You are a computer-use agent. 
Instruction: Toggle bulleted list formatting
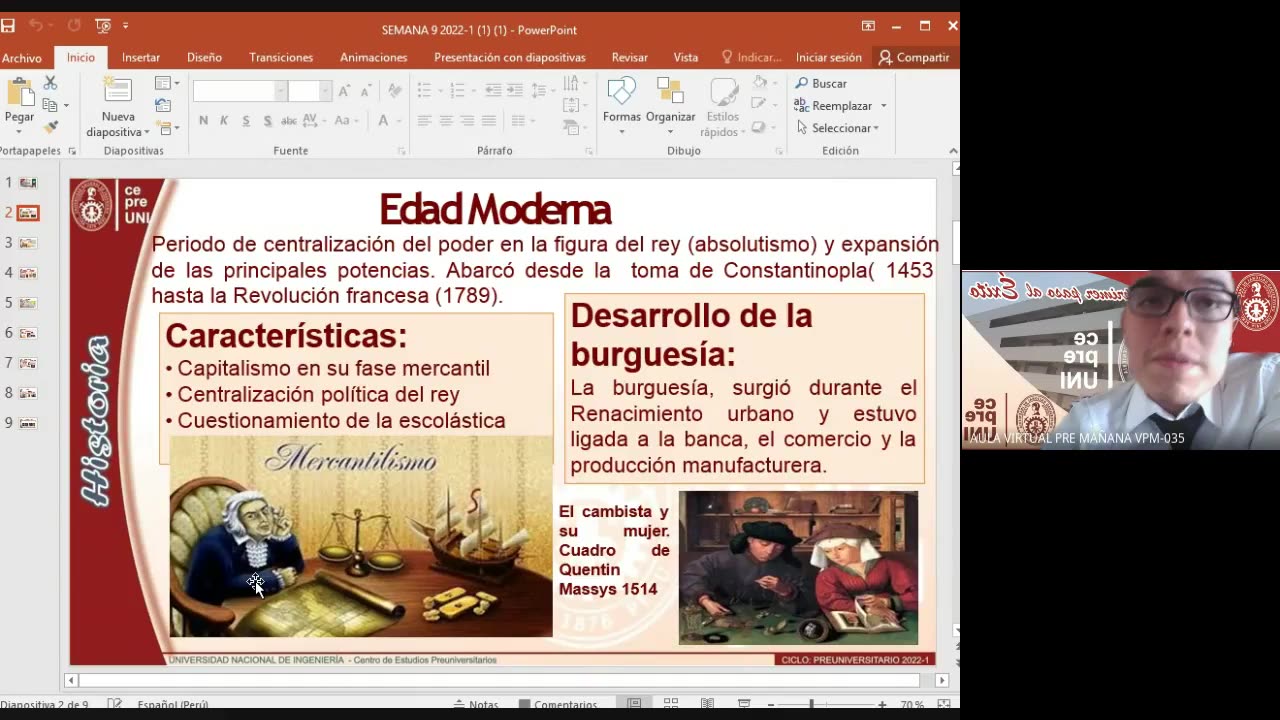point(427,91)
